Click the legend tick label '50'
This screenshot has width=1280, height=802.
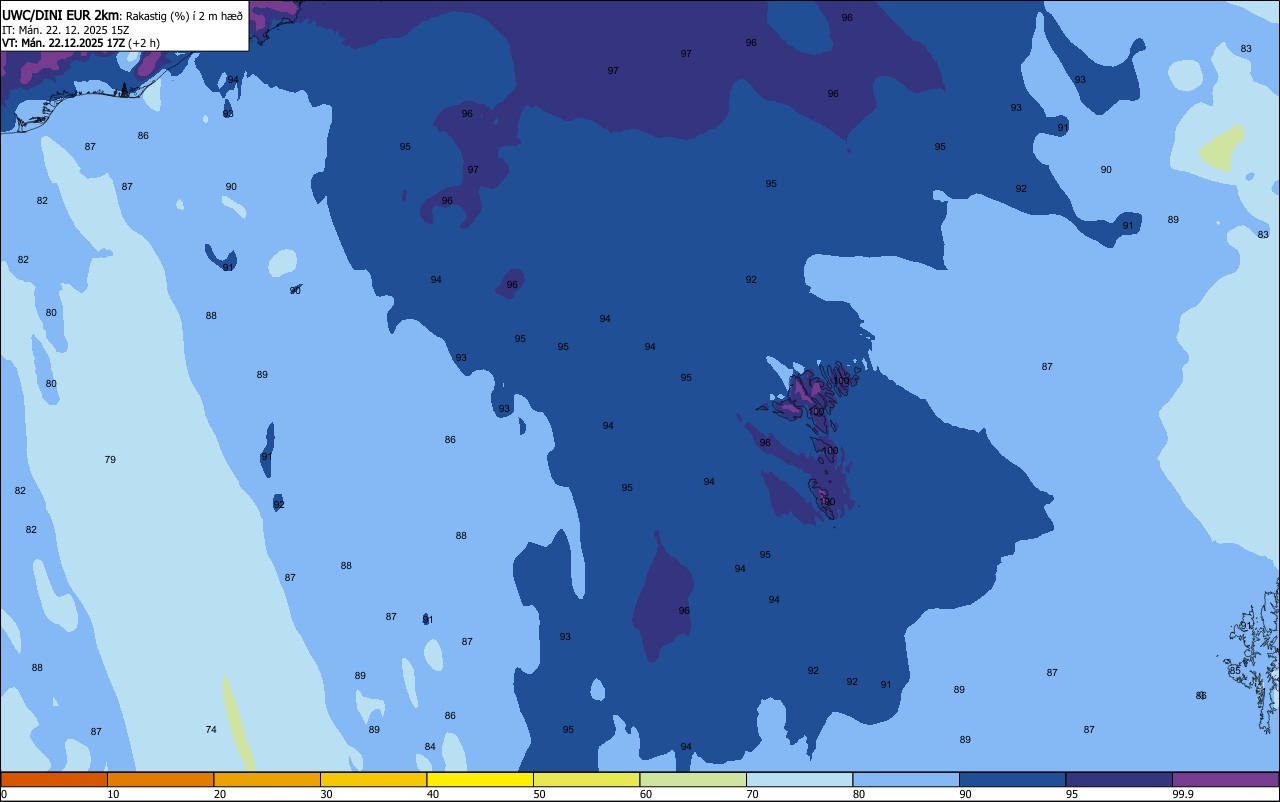click(x=539, y=794)
